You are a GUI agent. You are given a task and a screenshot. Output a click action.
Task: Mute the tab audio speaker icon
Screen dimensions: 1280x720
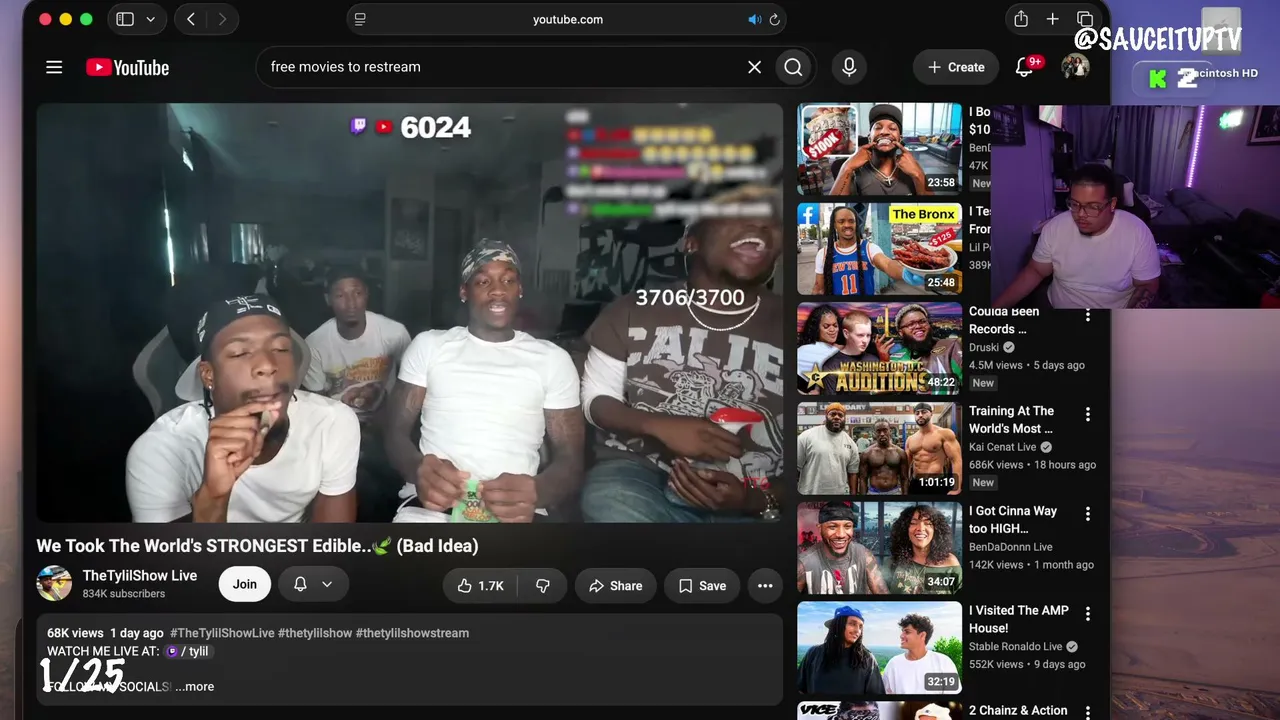(755, 19)
